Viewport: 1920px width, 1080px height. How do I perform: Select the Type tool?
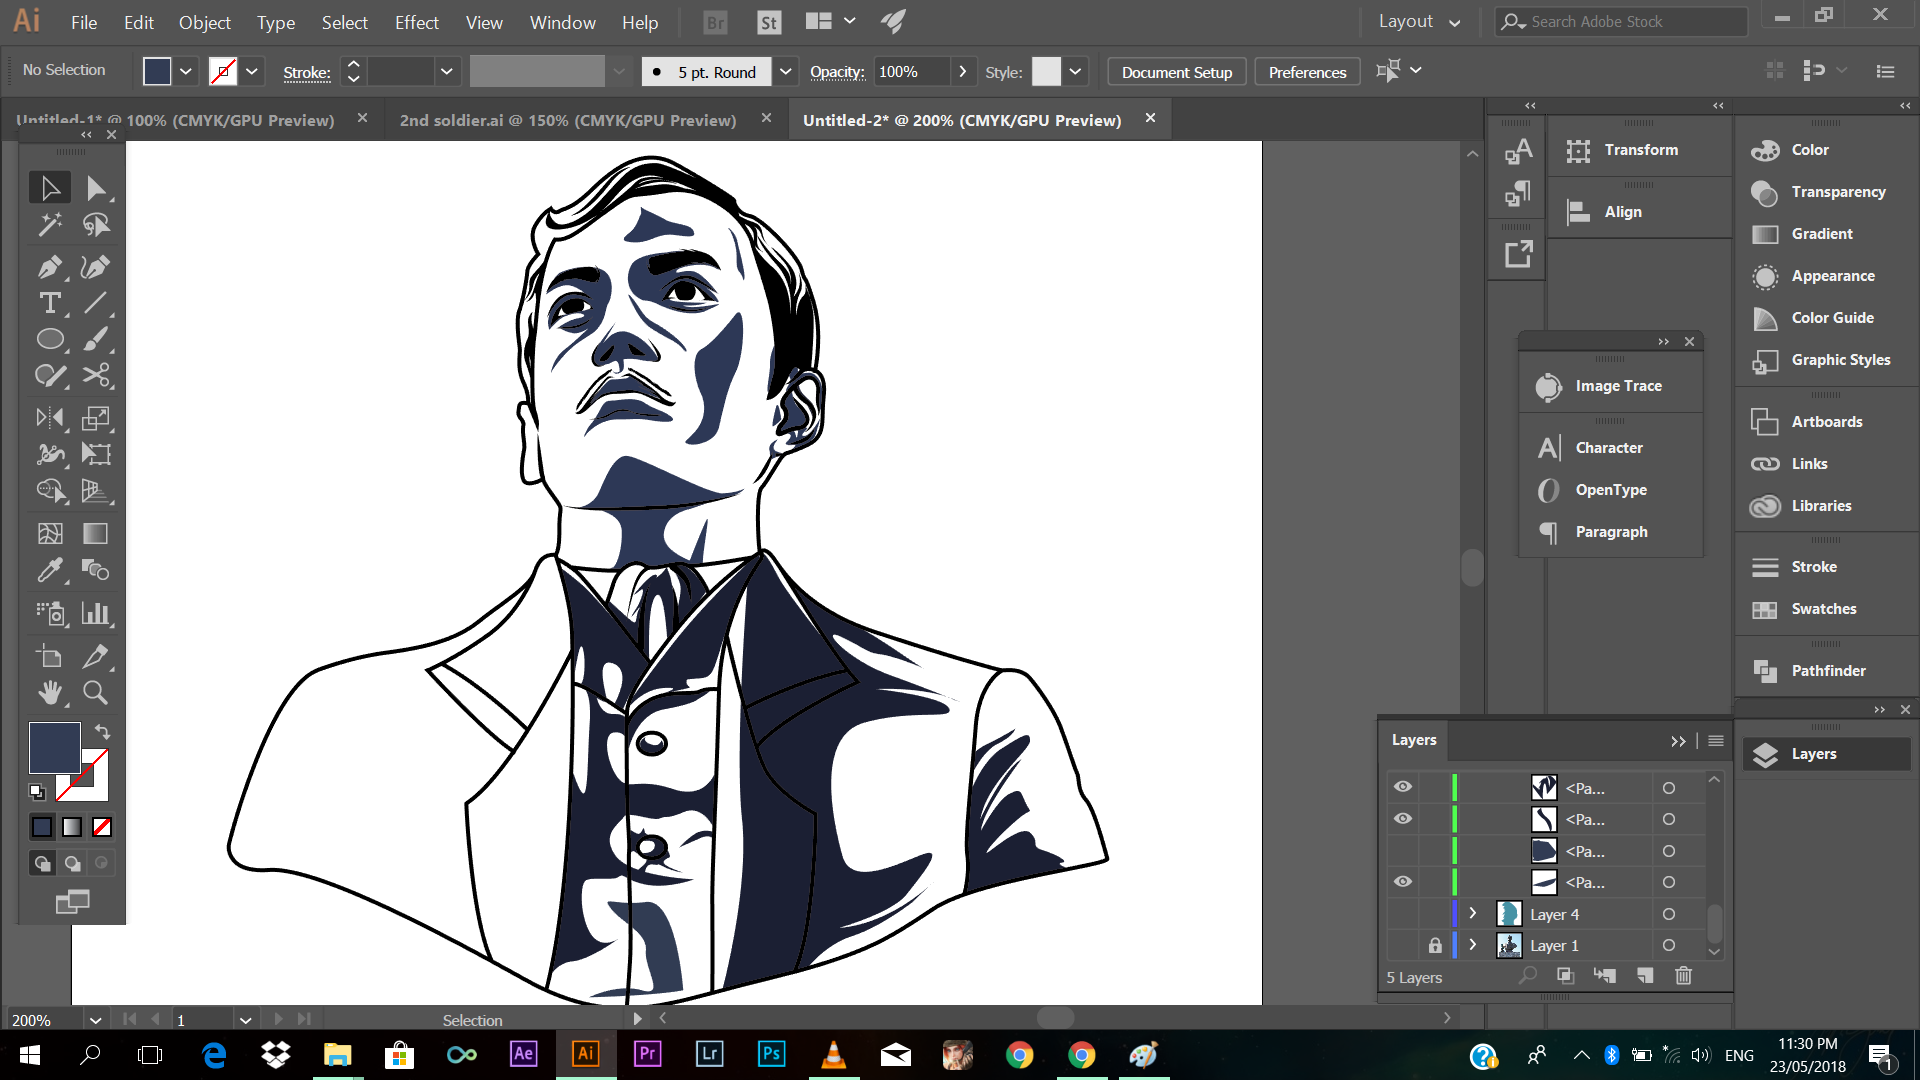[49, 303]
